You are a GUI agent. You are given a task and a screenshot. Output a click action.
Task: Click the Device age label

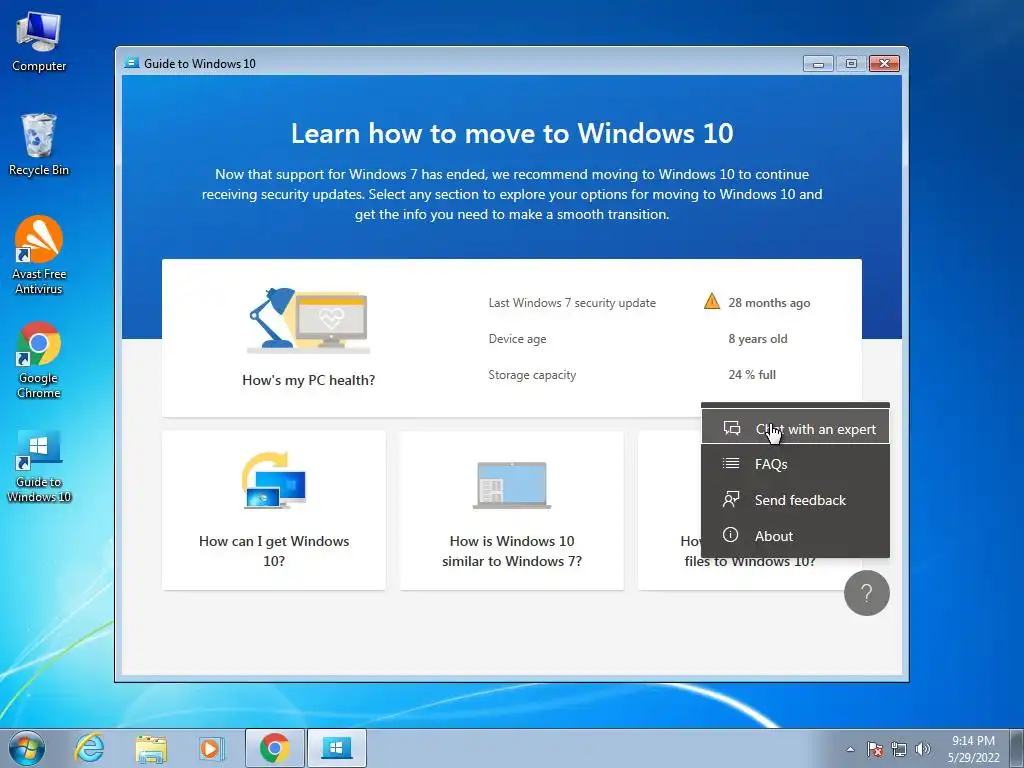517,339
